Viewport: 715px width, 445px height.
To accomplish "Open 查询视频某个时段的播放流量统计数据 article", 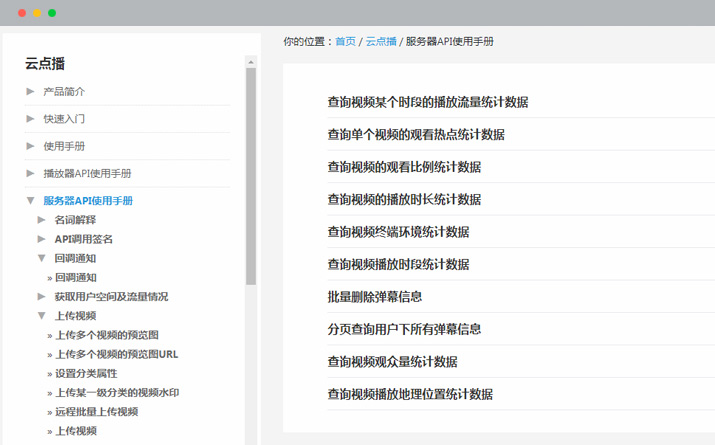I will pyautogui.click(x=428, y=102).
